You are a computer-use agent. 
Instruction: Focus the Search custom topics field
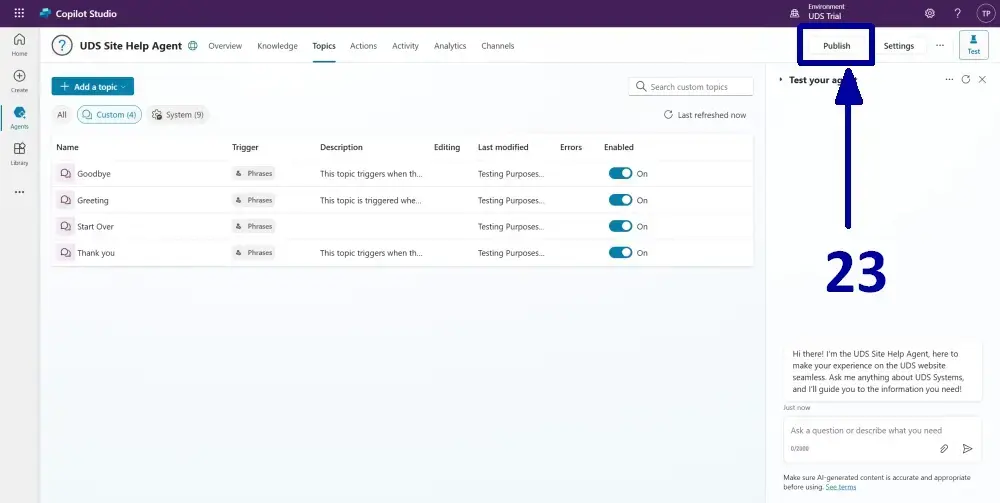(691, 87)
